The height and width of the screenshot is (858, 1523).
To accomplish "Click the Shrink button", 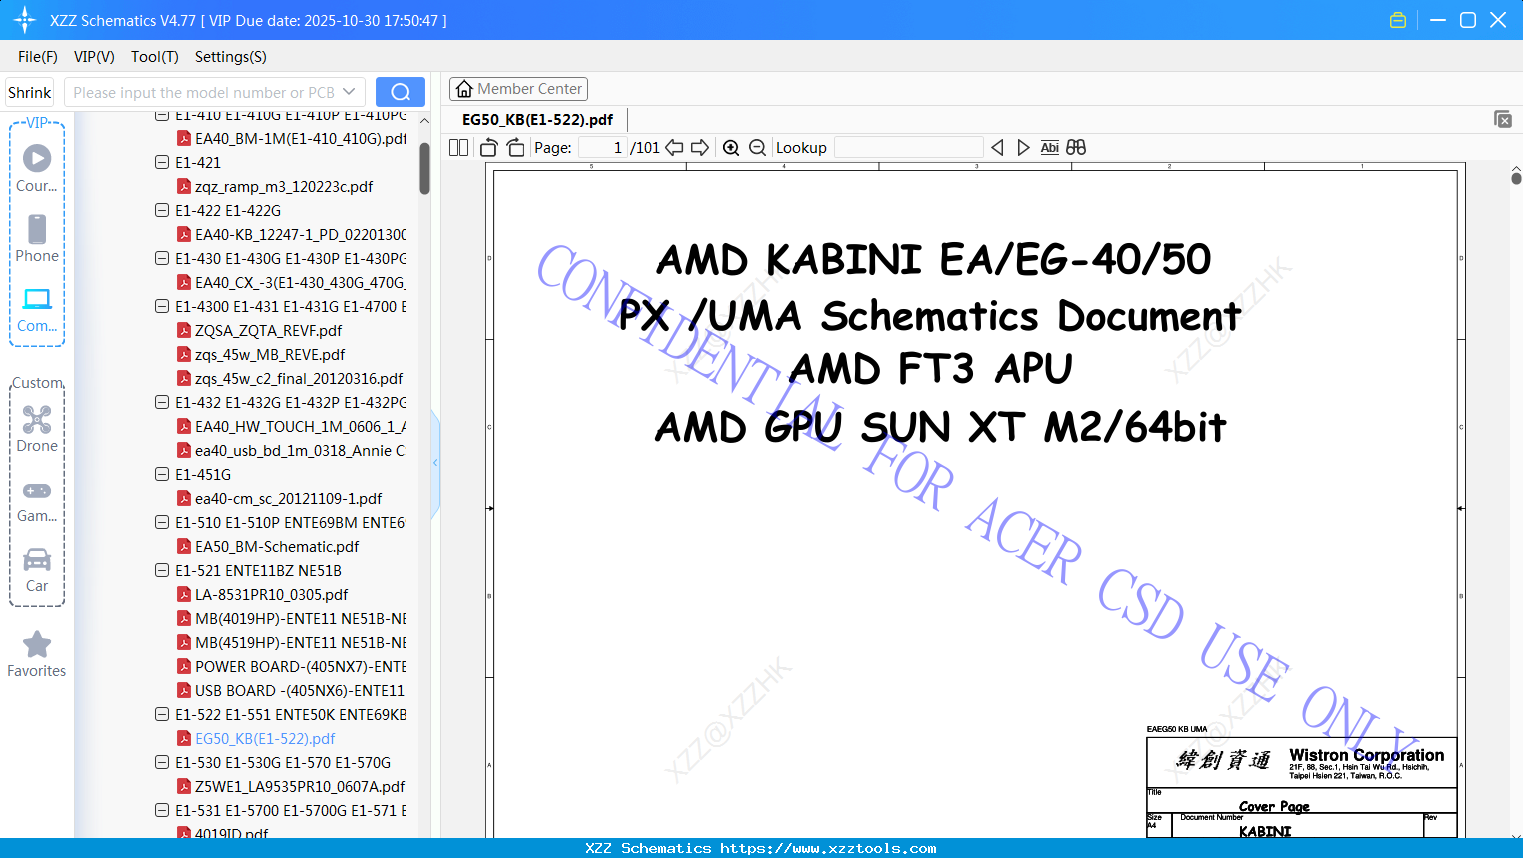I will point(30,92).
